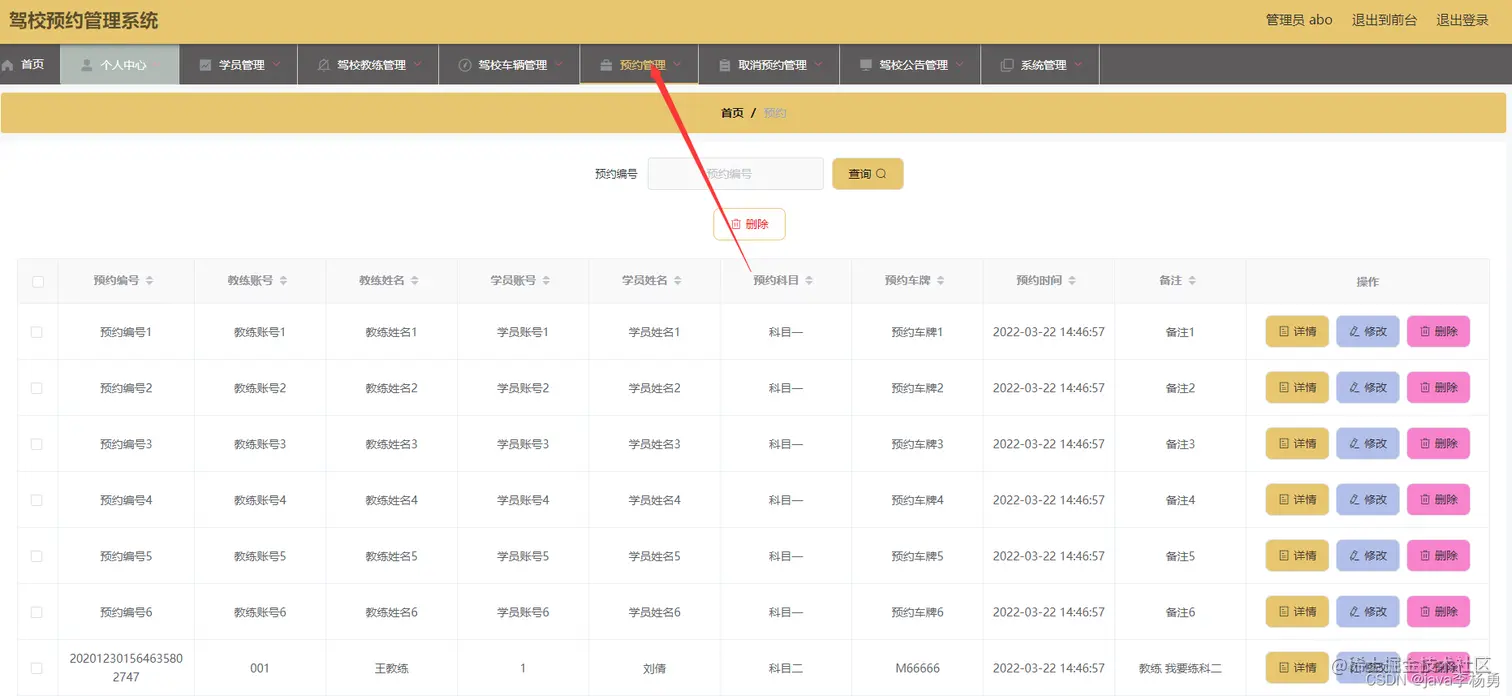
Task: Click the 退出到前台 link
Action: (1384, 20)
